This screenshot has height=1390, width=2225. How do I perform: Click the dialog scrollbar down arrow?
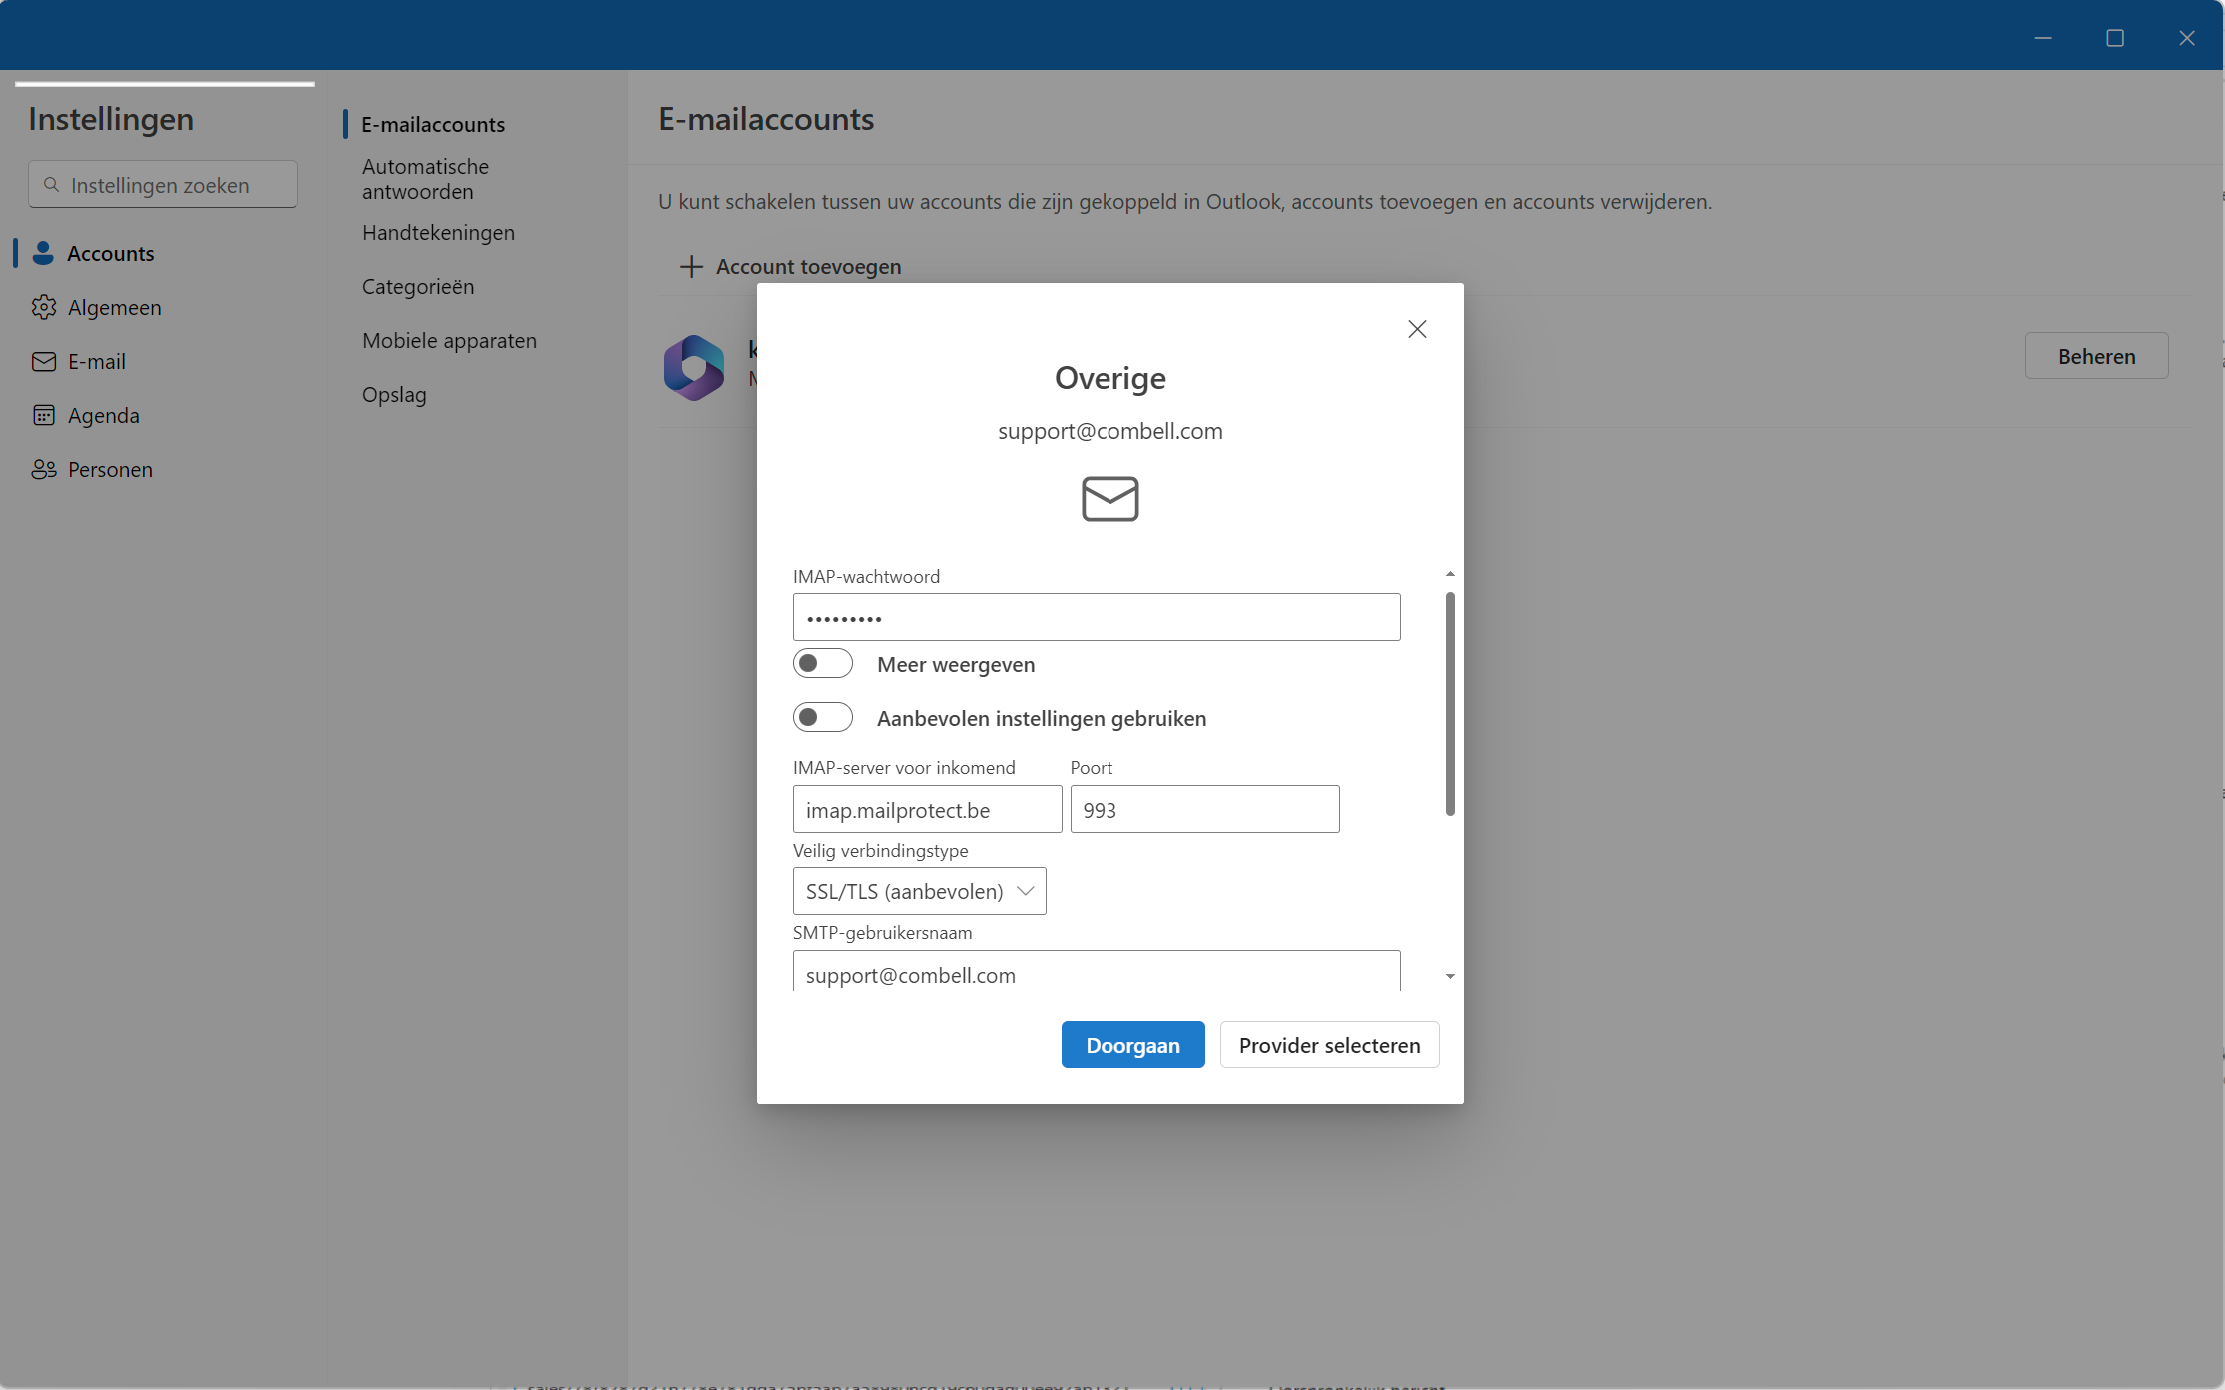1450,976
